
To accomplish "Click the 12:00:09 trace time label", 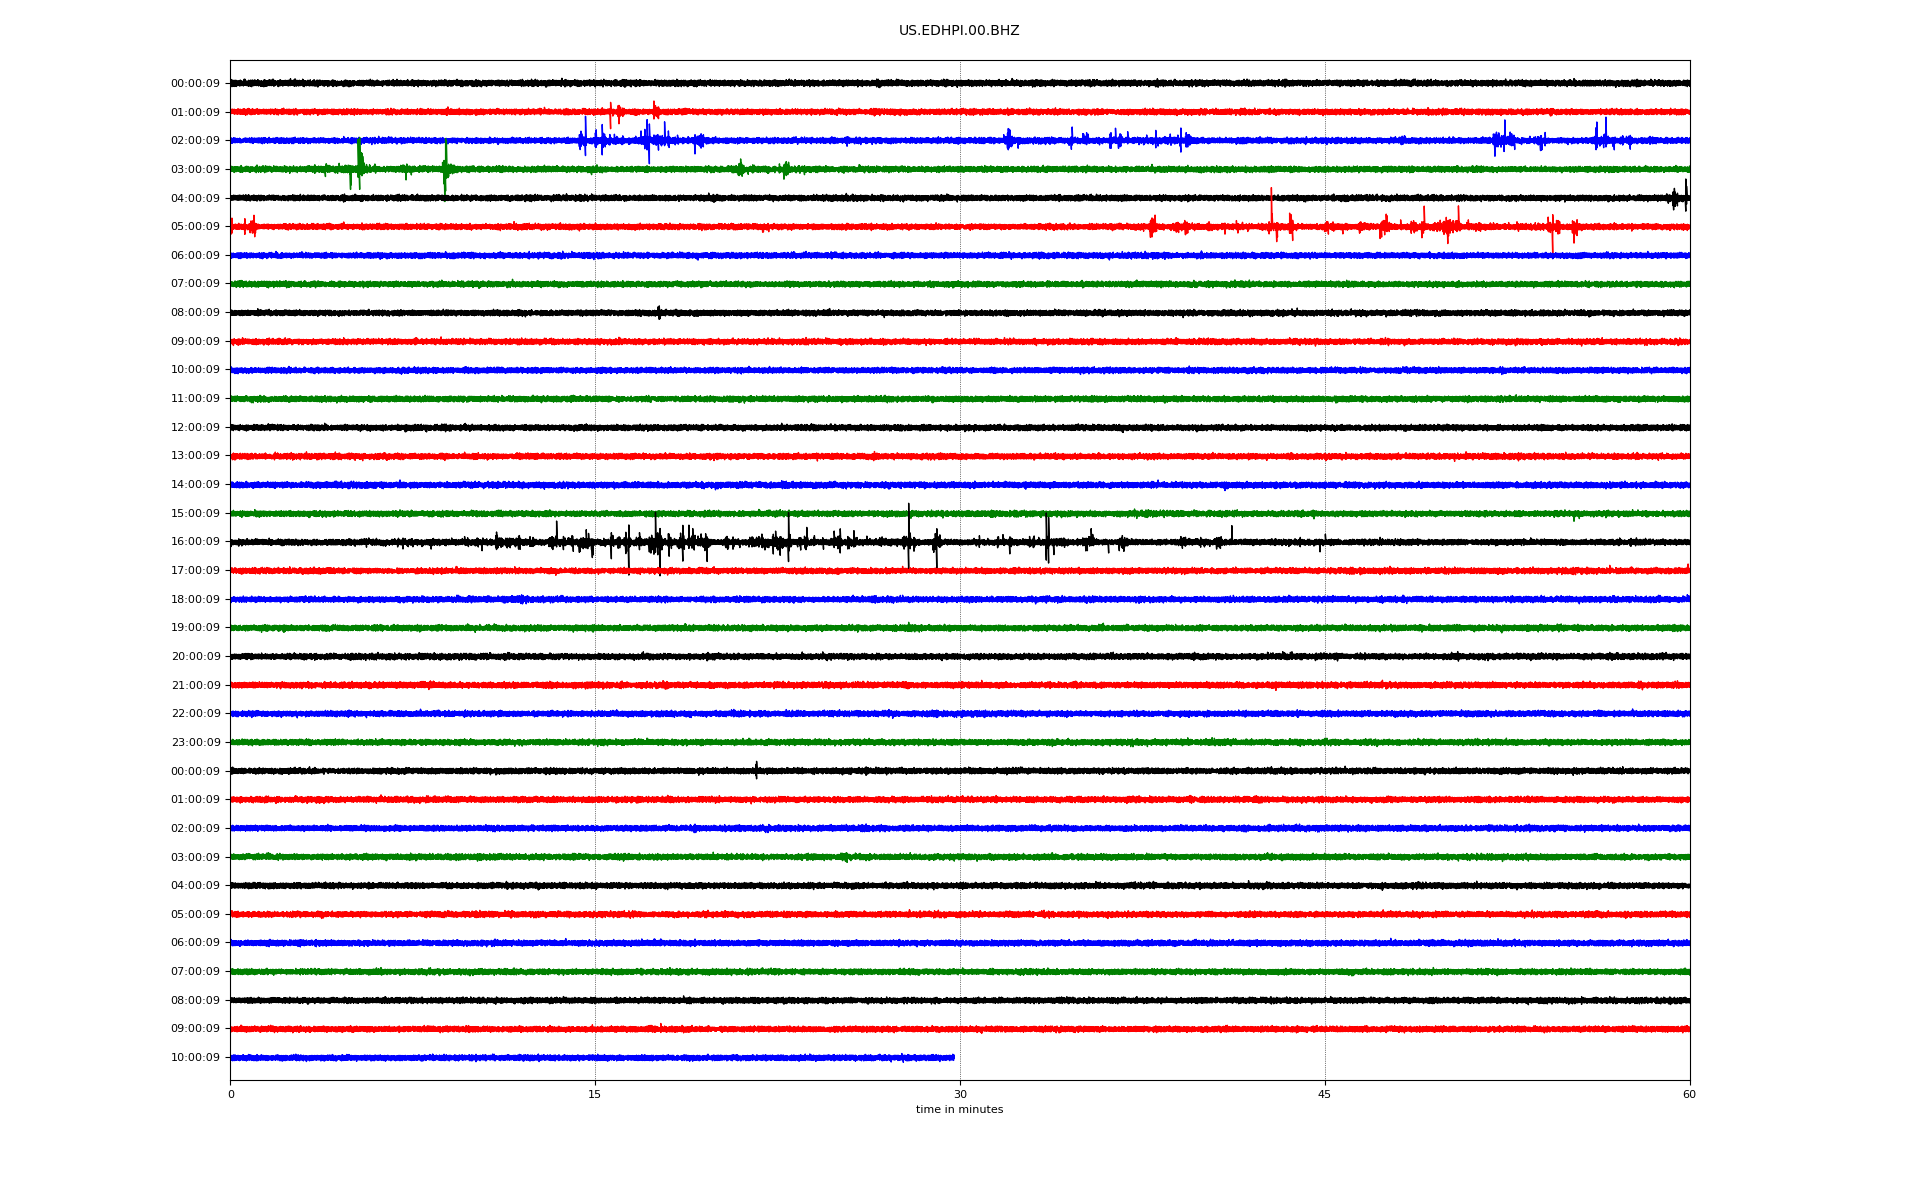I will point(195,428).
